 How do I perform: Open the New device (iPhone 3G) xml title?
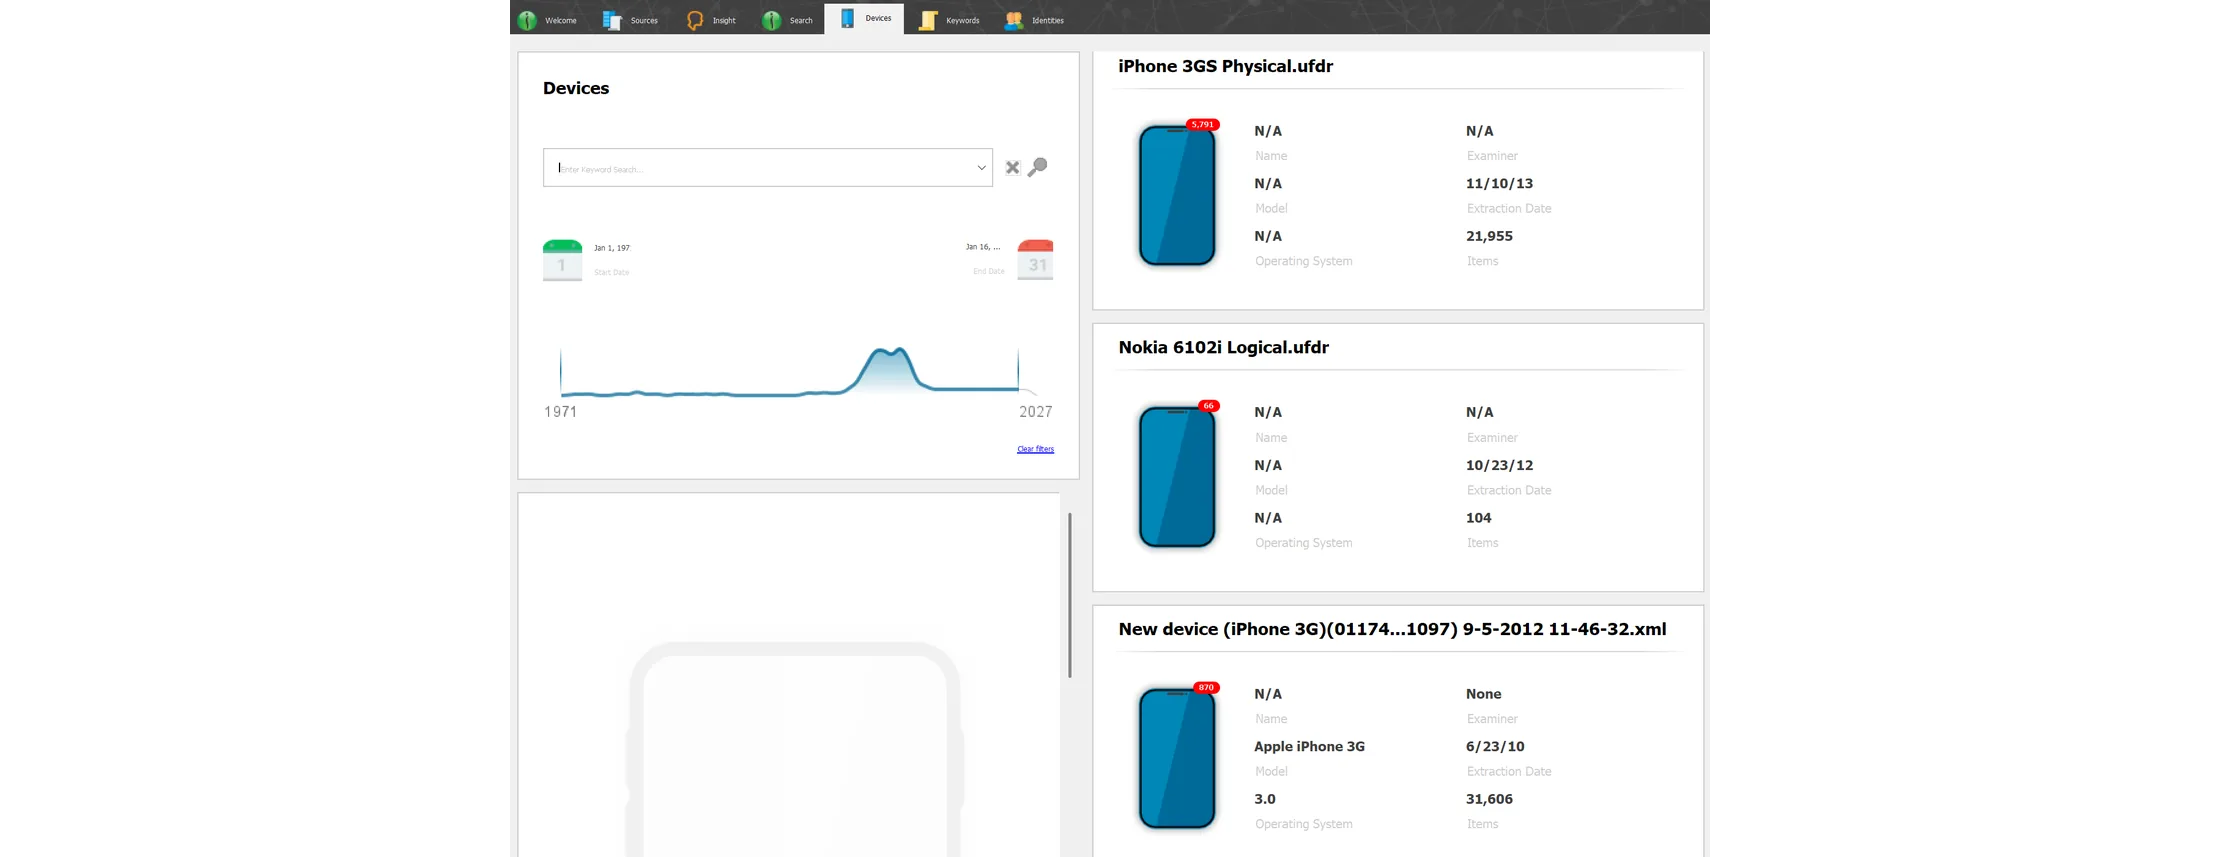(1392, 629)
